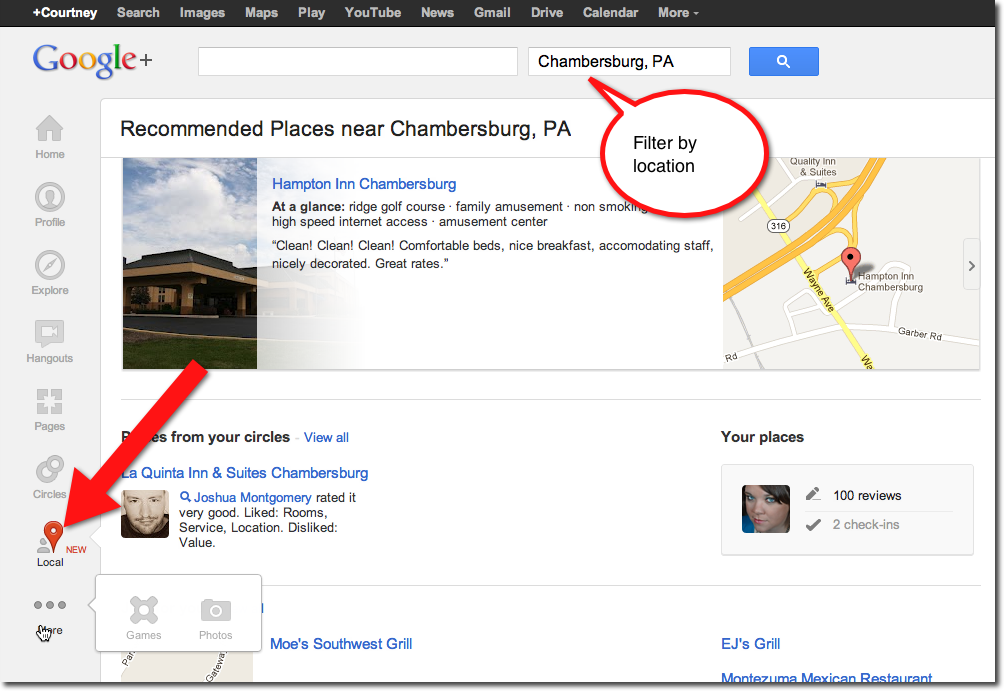Open Photos from the flyout

(215, 618)
